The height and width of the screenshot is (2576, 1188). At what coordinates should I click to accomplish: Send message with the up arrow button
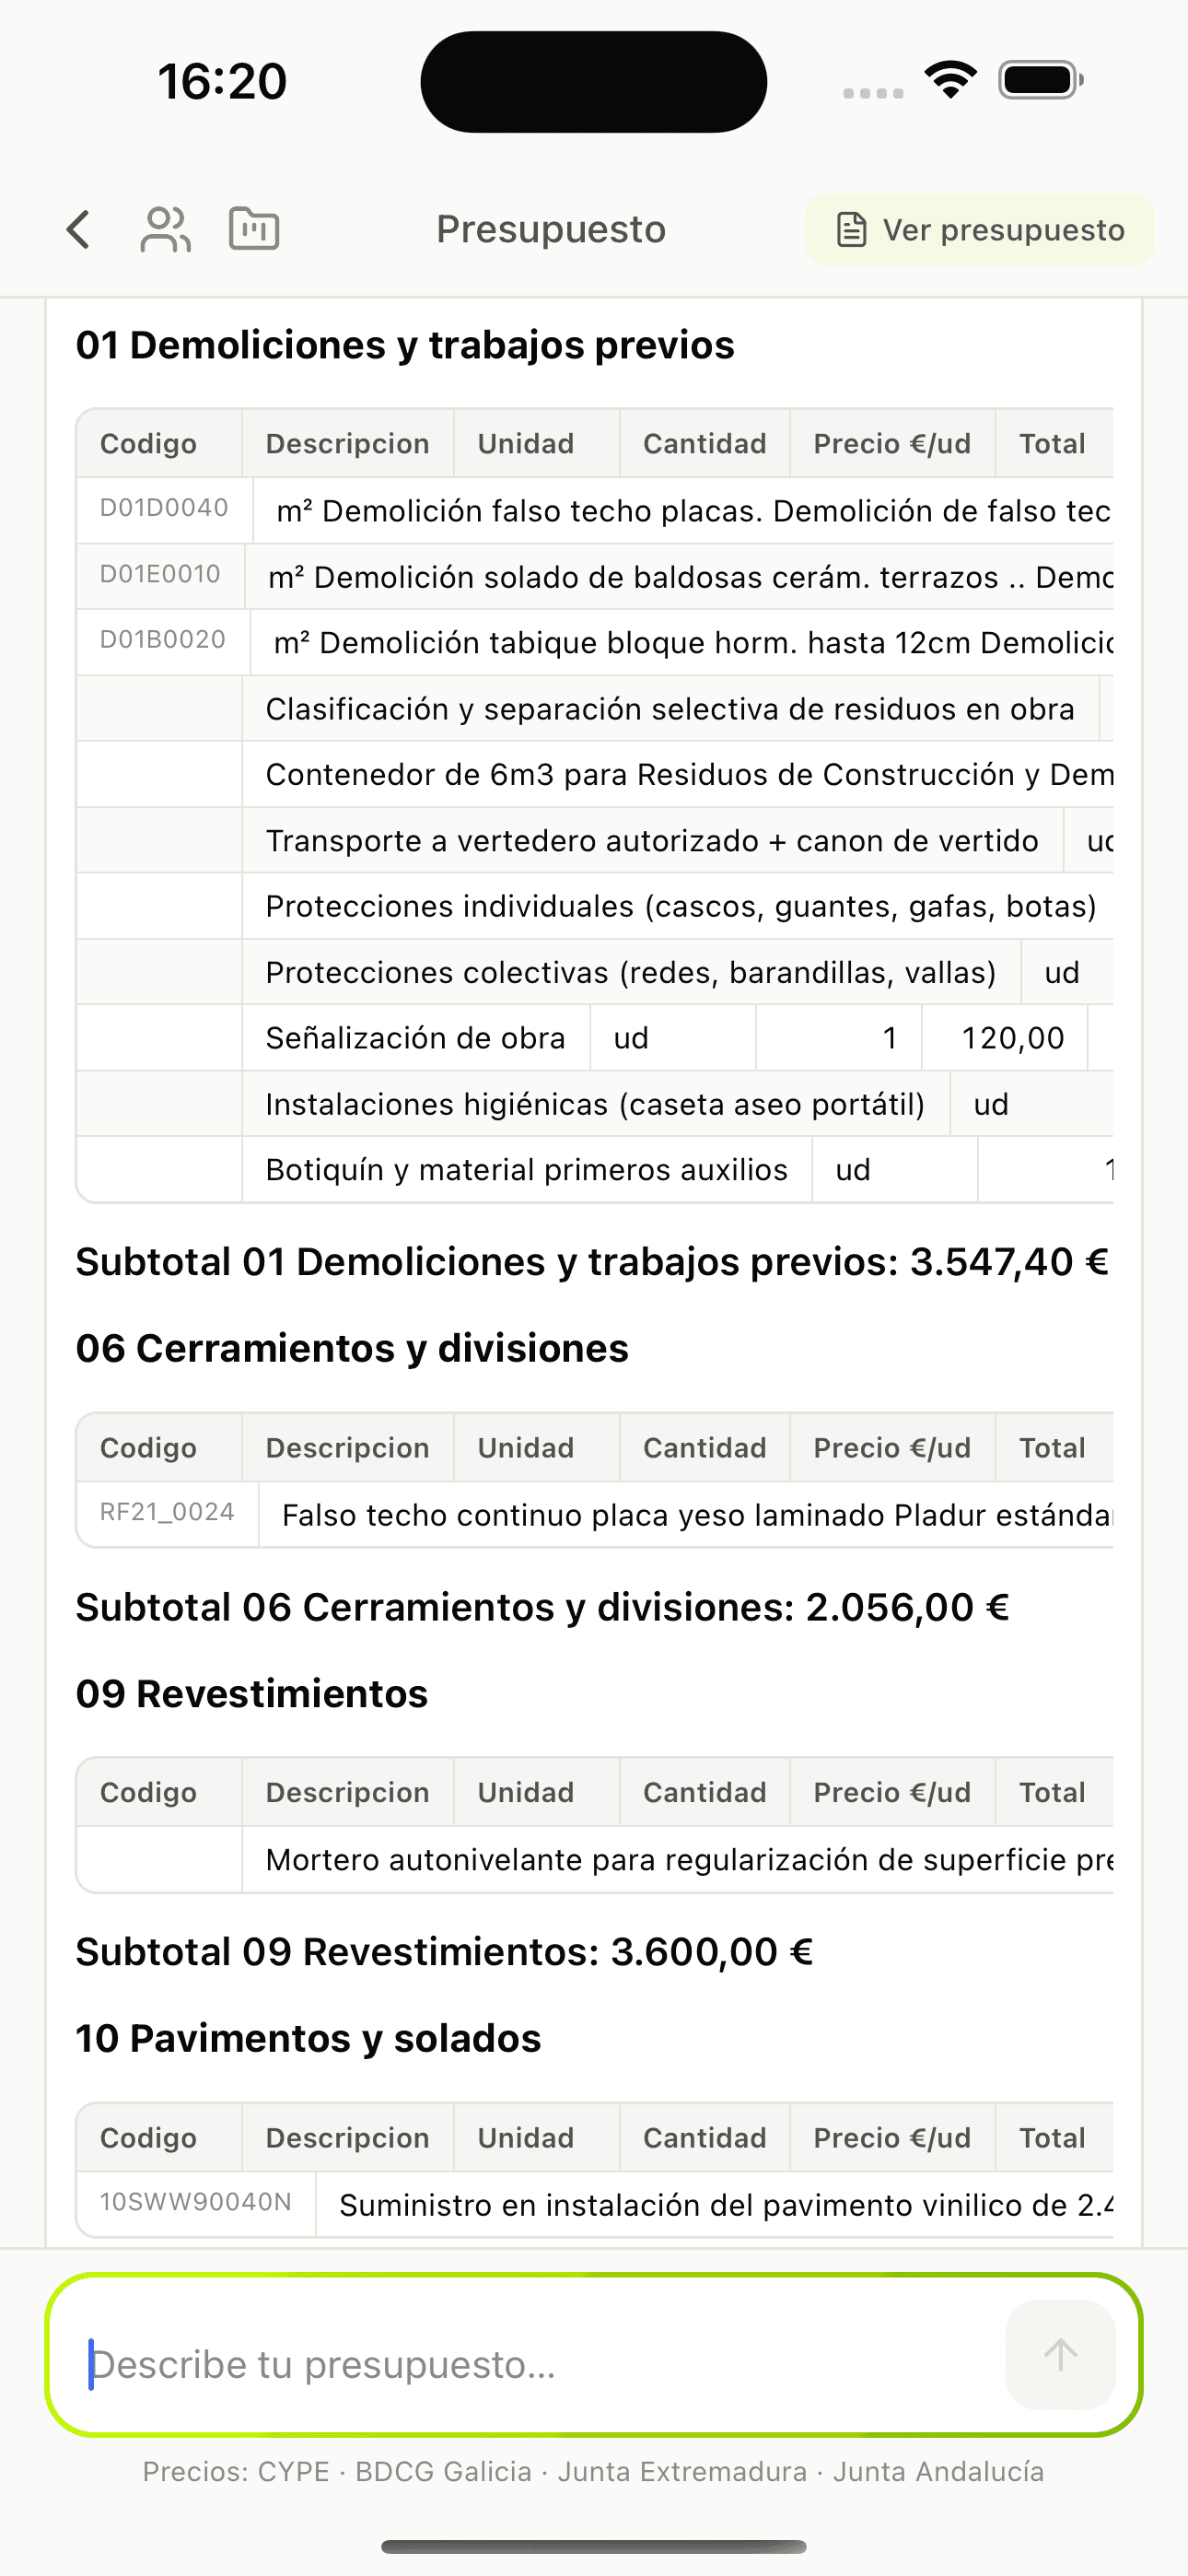tap(1060, 2354)
